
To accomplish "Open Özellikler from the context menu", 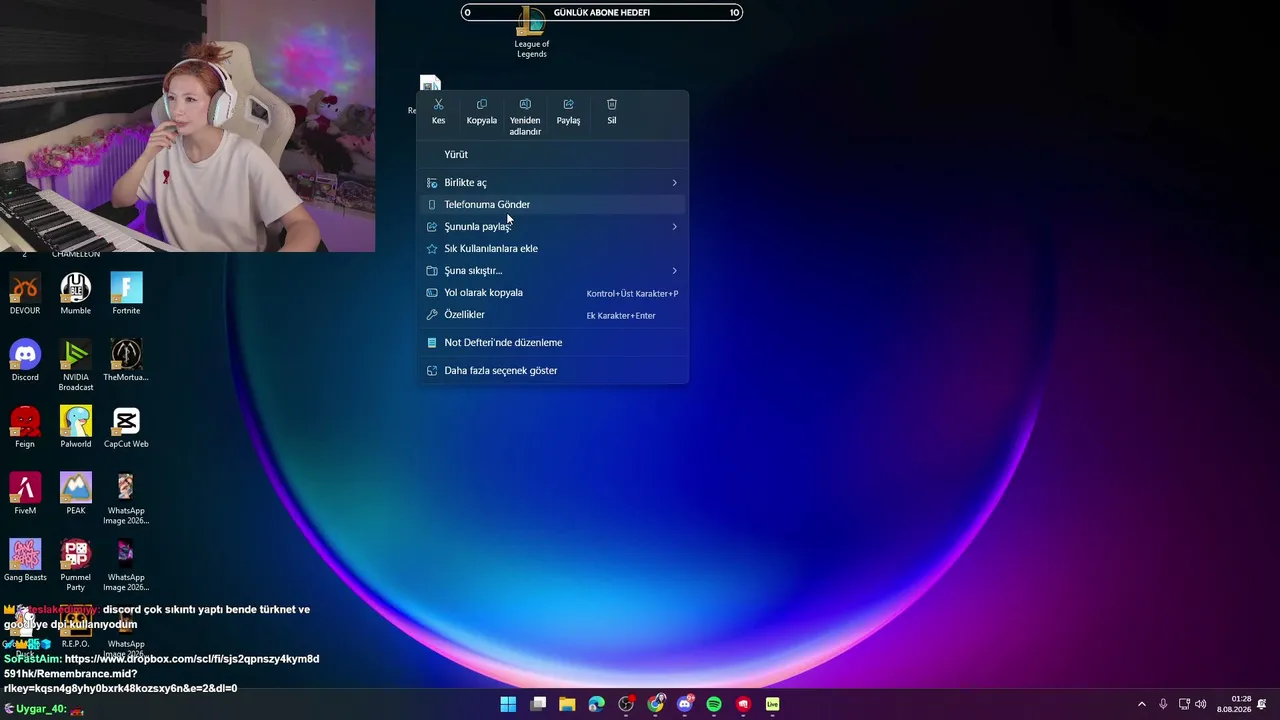I will (x=552, y=314).
